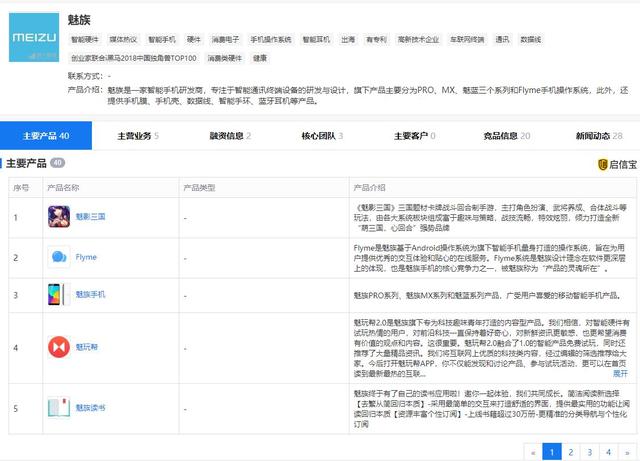The image size is (640, 461).
Task: Click the red 魅玩帮 app icon
Action: [59, 347]
